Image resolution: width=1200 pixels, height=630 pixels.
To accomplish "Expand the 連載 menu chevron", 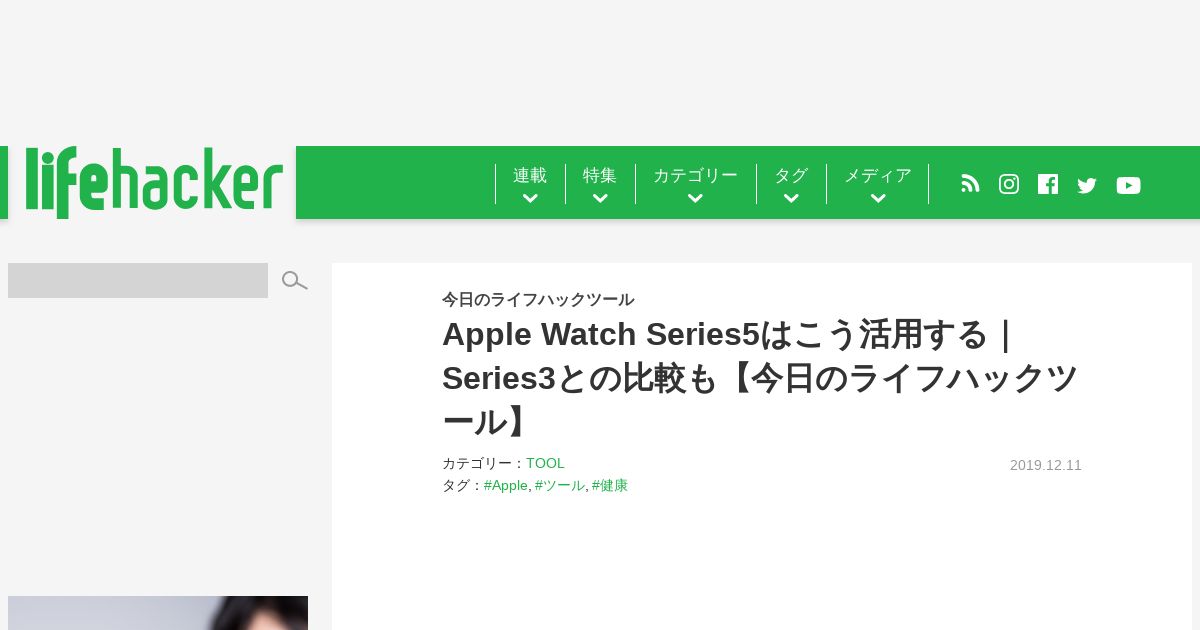I will click(530, 198).
